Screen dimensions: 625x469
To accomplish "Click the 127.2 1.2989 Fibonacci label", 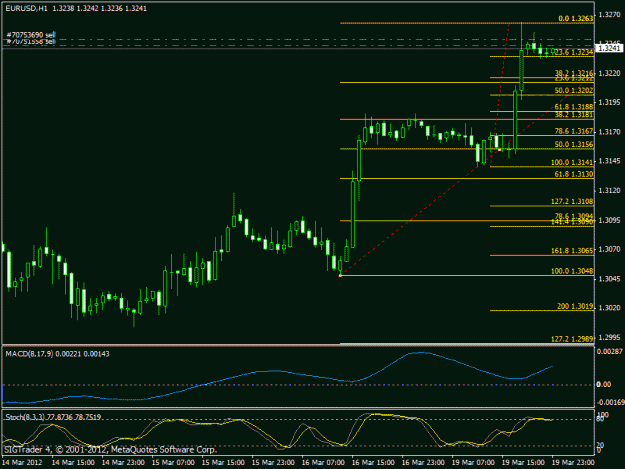I will tap(572, 339).
